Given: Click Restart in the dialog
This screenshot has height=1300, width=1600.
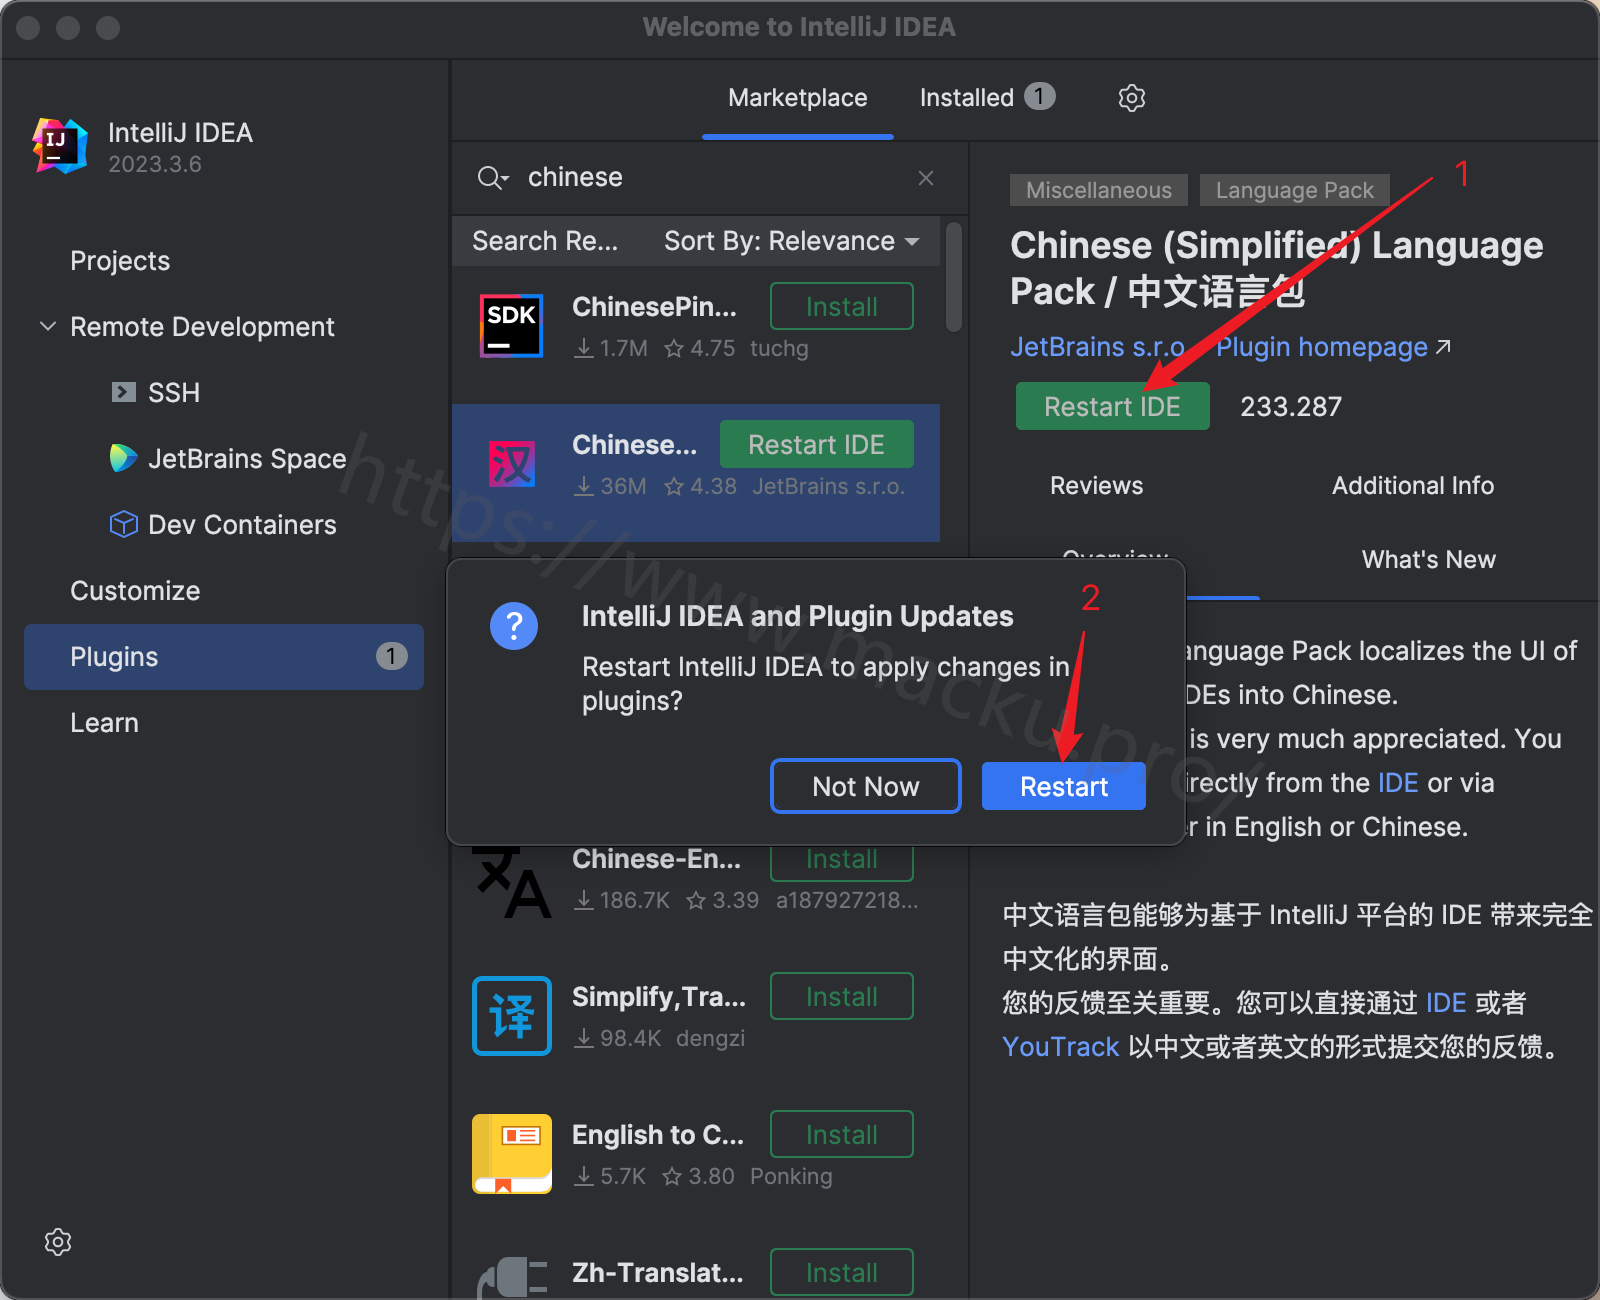Looking at the screenshot, I should click(x=1063, y=786).
